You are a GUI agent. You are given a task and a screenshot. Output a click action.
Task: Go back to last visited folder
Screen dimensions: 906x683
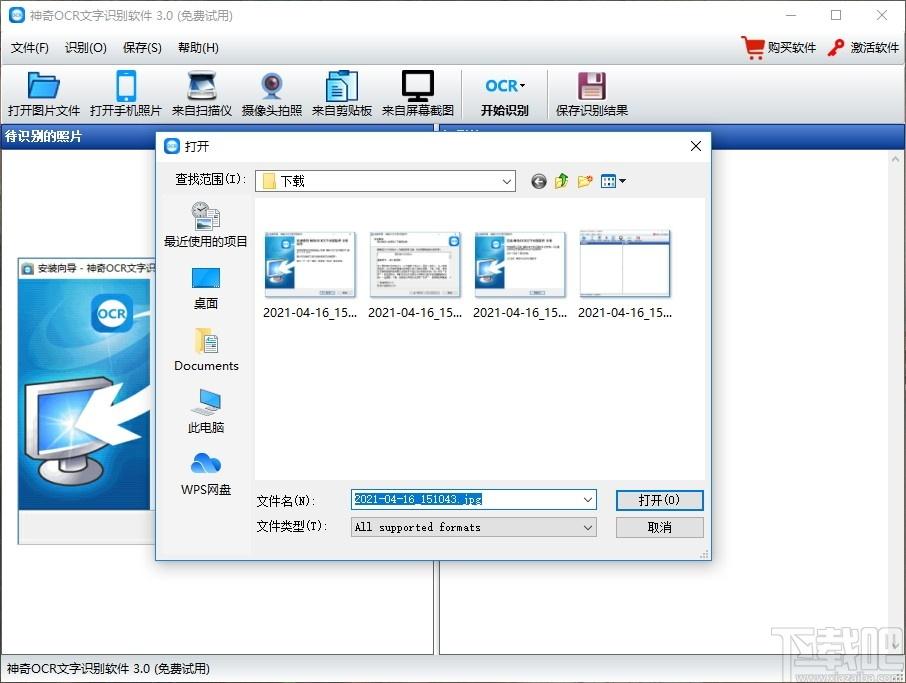pyautogui.click(x=539, y=181)
